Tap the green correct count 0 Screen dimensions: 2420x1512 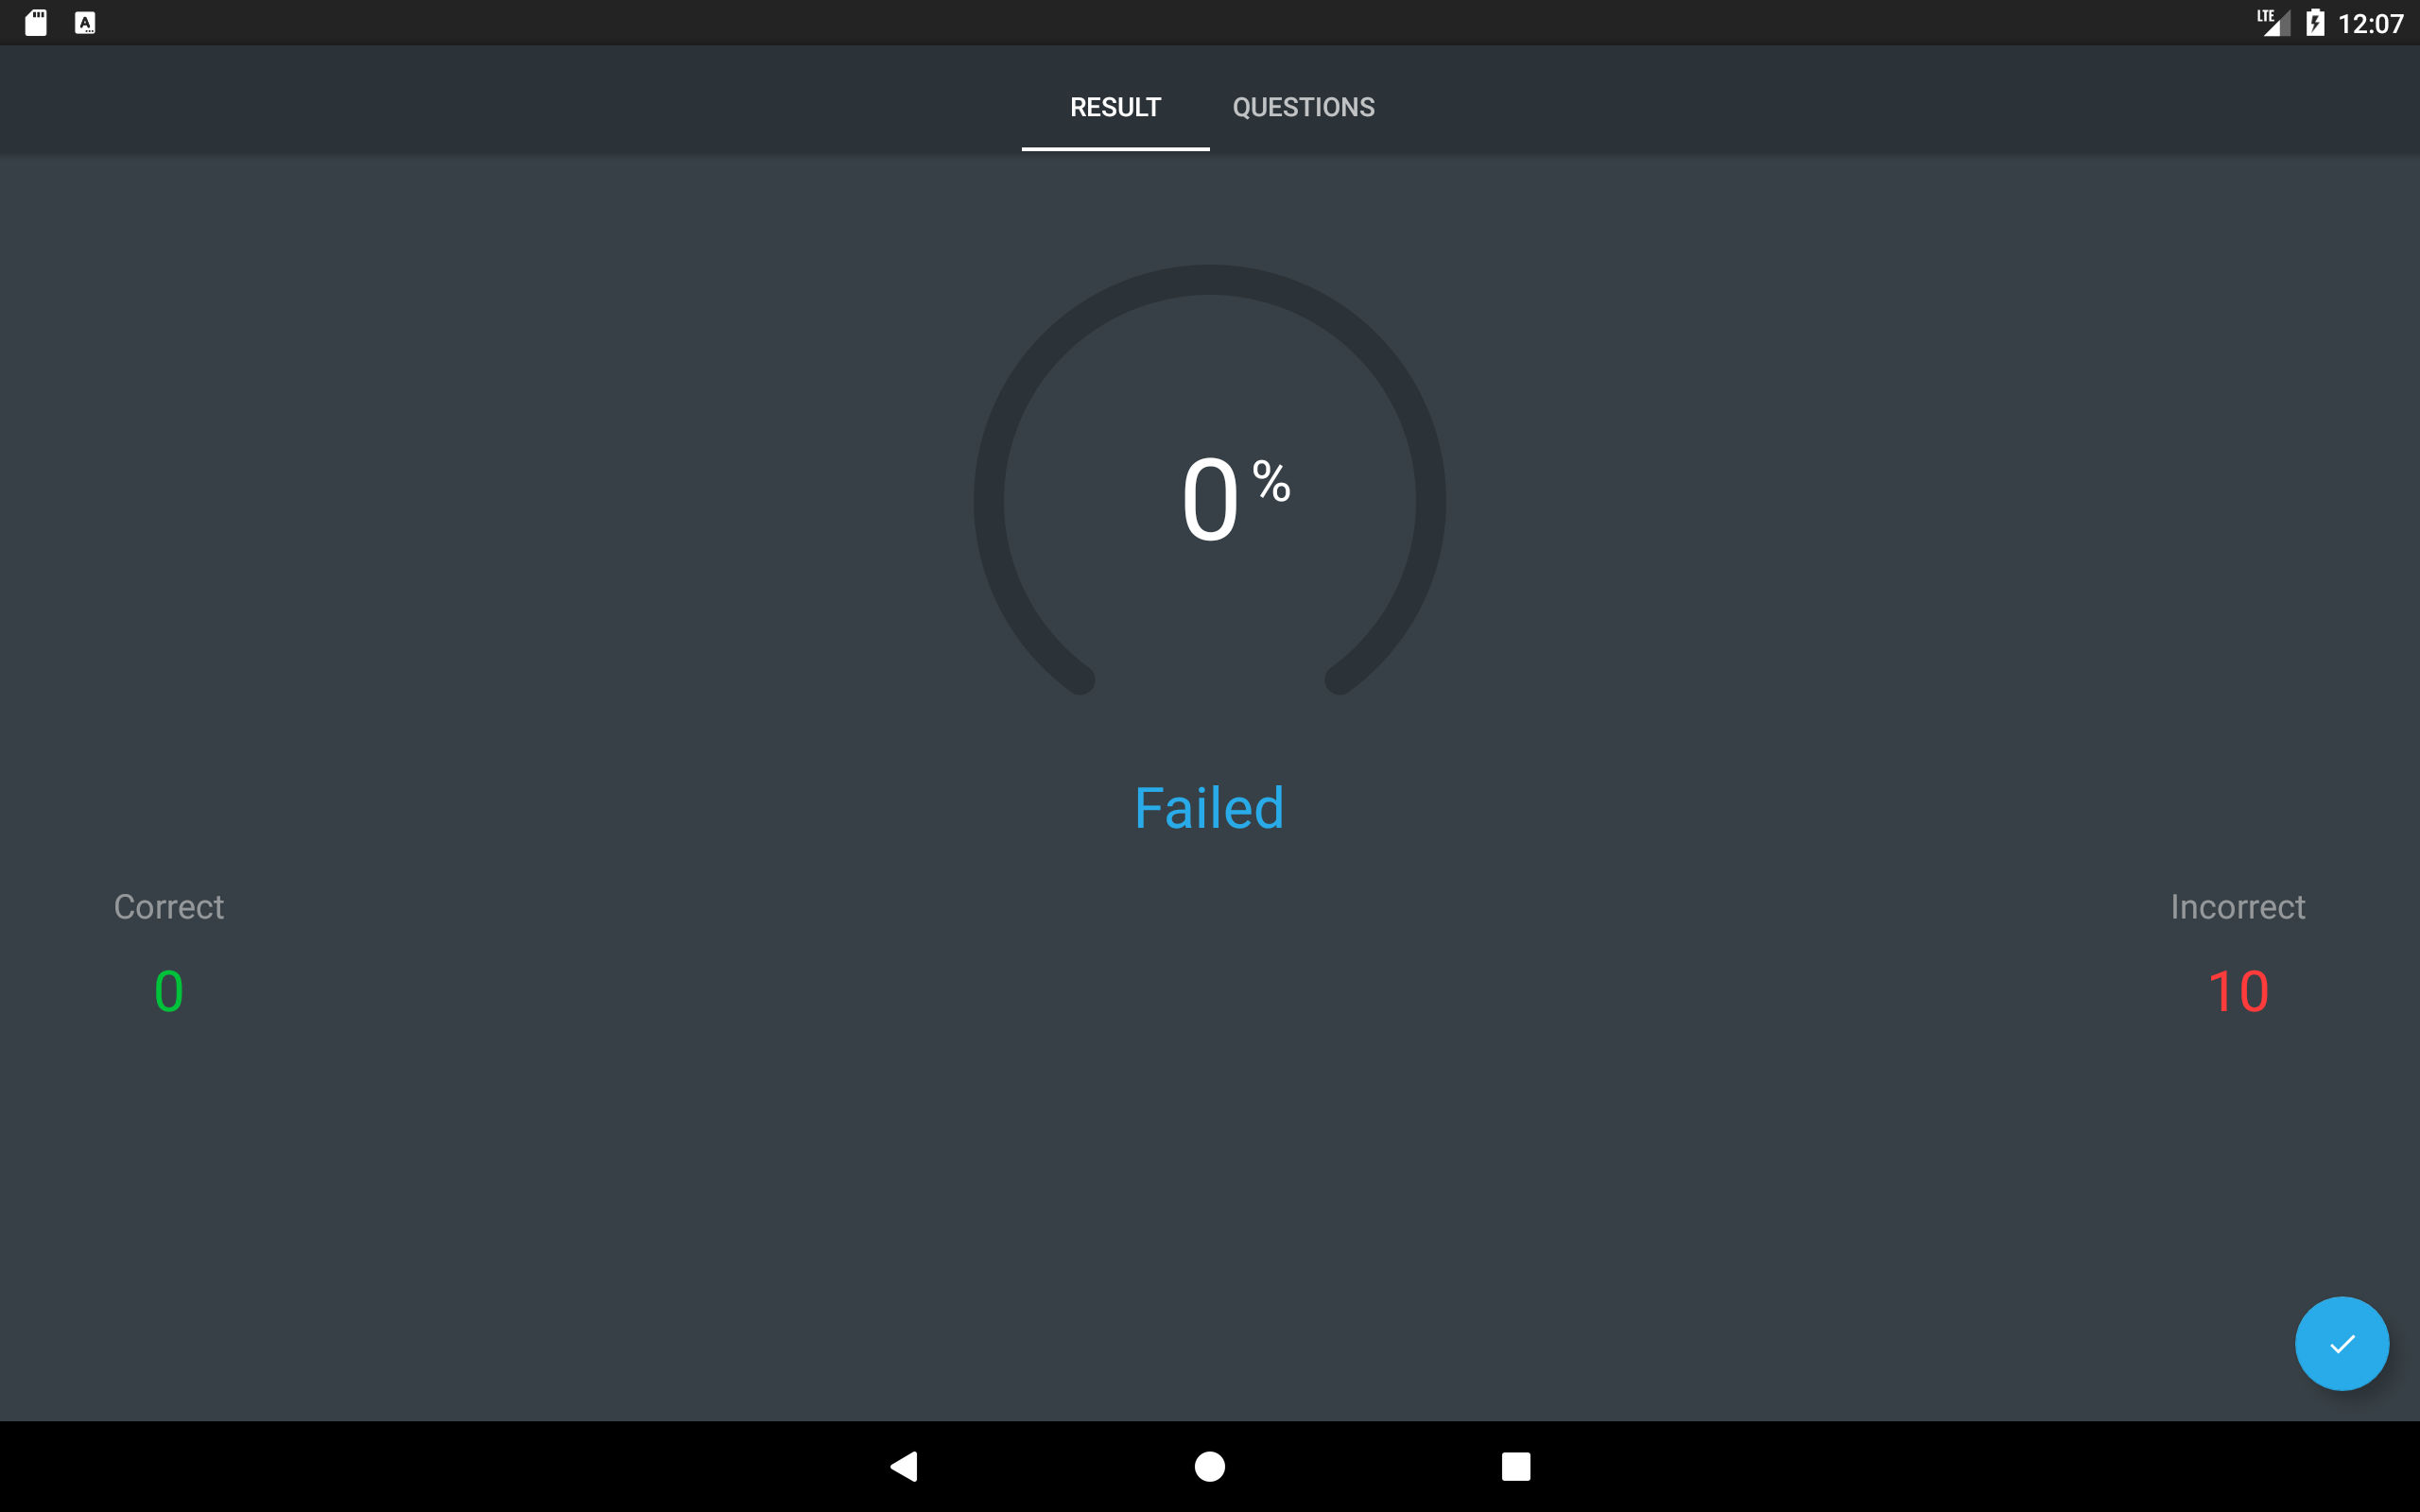(169, 991)
